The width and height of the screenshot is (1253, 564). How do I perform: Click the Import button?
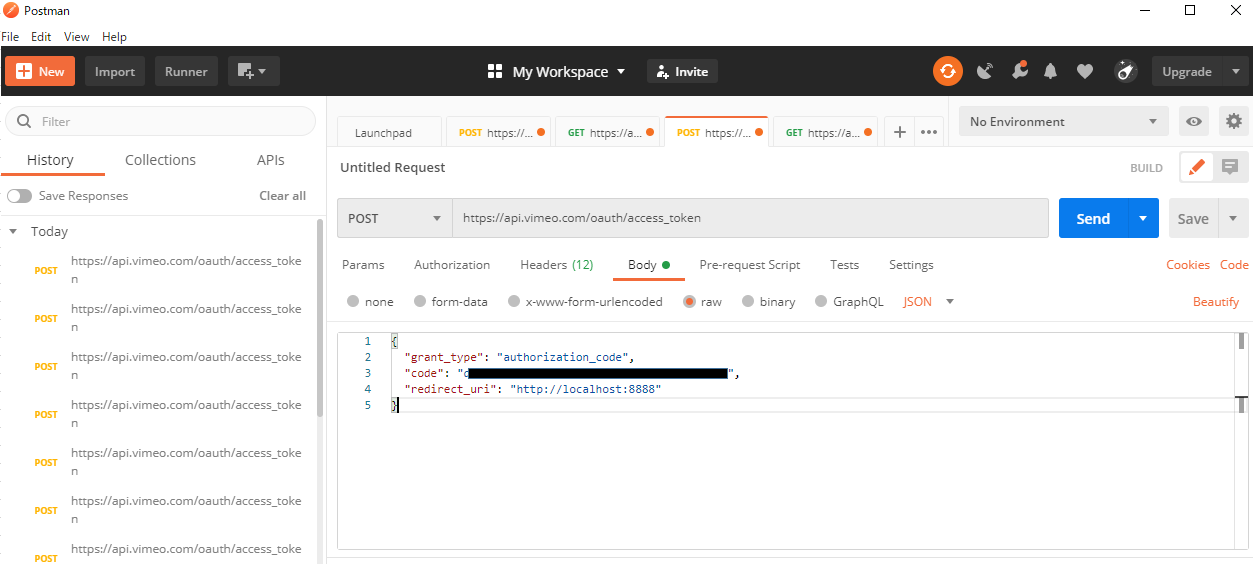click(x=115, y=71)
